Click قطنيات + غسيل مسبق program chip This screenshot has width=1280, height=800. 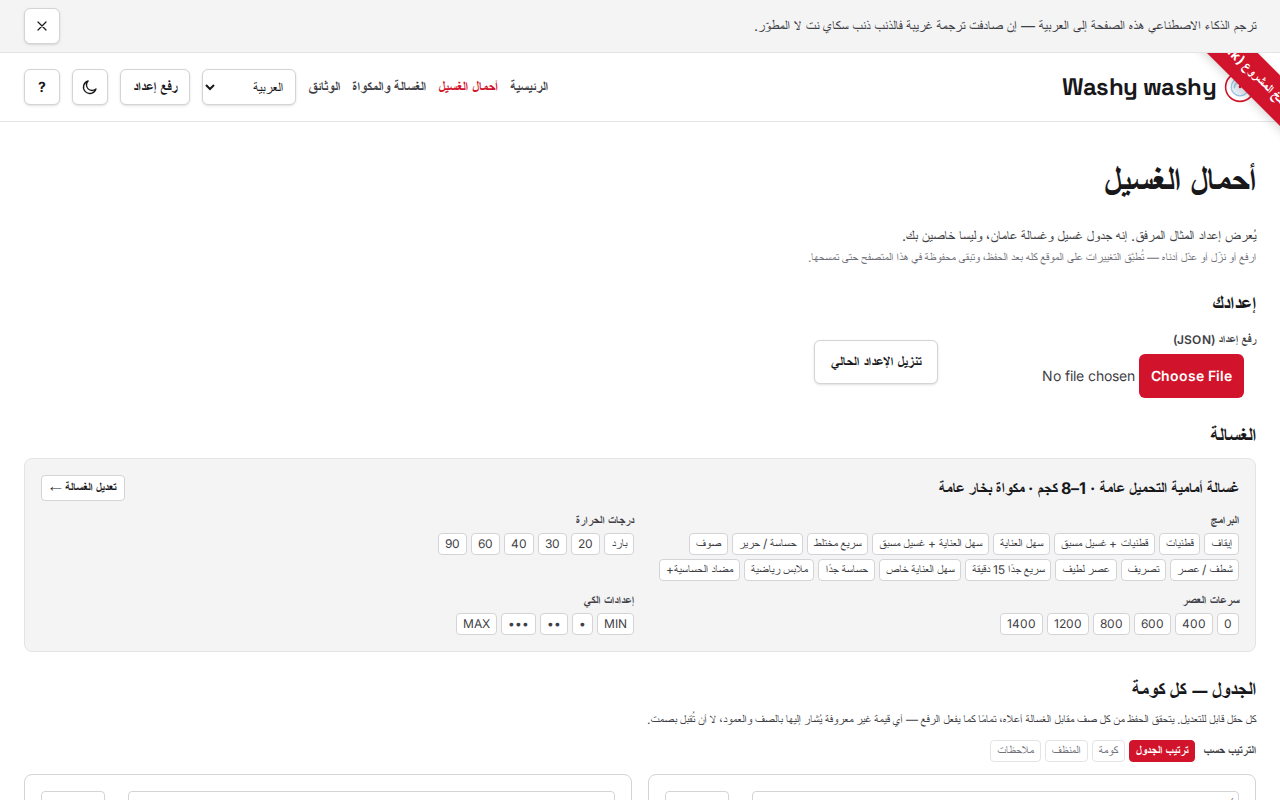[1104, 544]
